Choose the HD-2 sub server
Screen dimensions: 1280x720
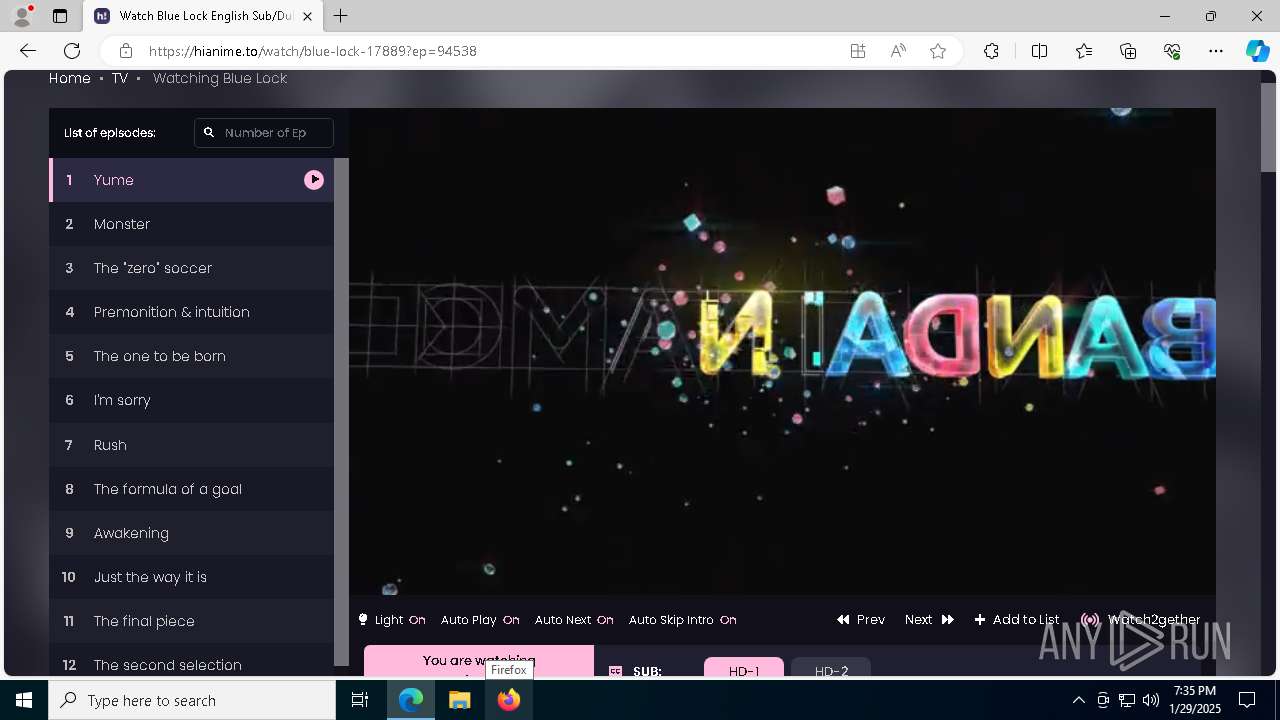coord(831,668)
